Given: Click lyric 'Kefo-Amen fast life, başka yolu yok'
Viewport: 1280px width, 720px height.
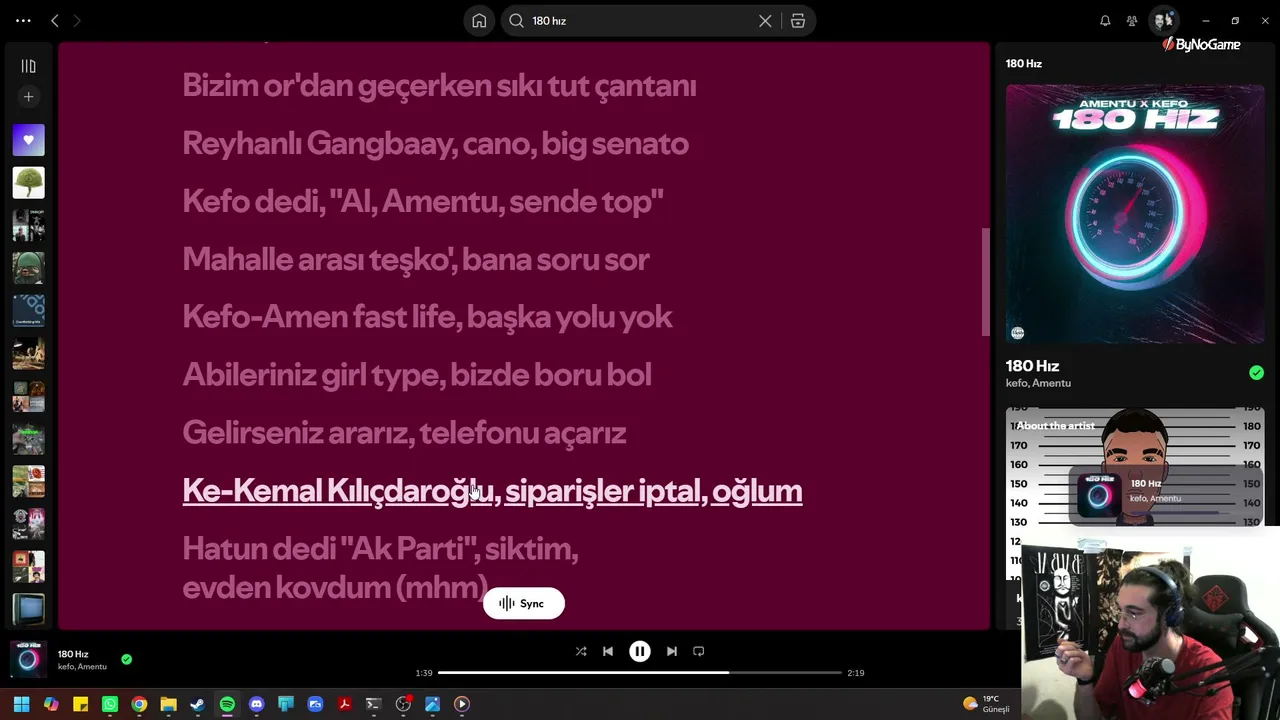Looking at the screenshot, I should click(x=427, y=318).
